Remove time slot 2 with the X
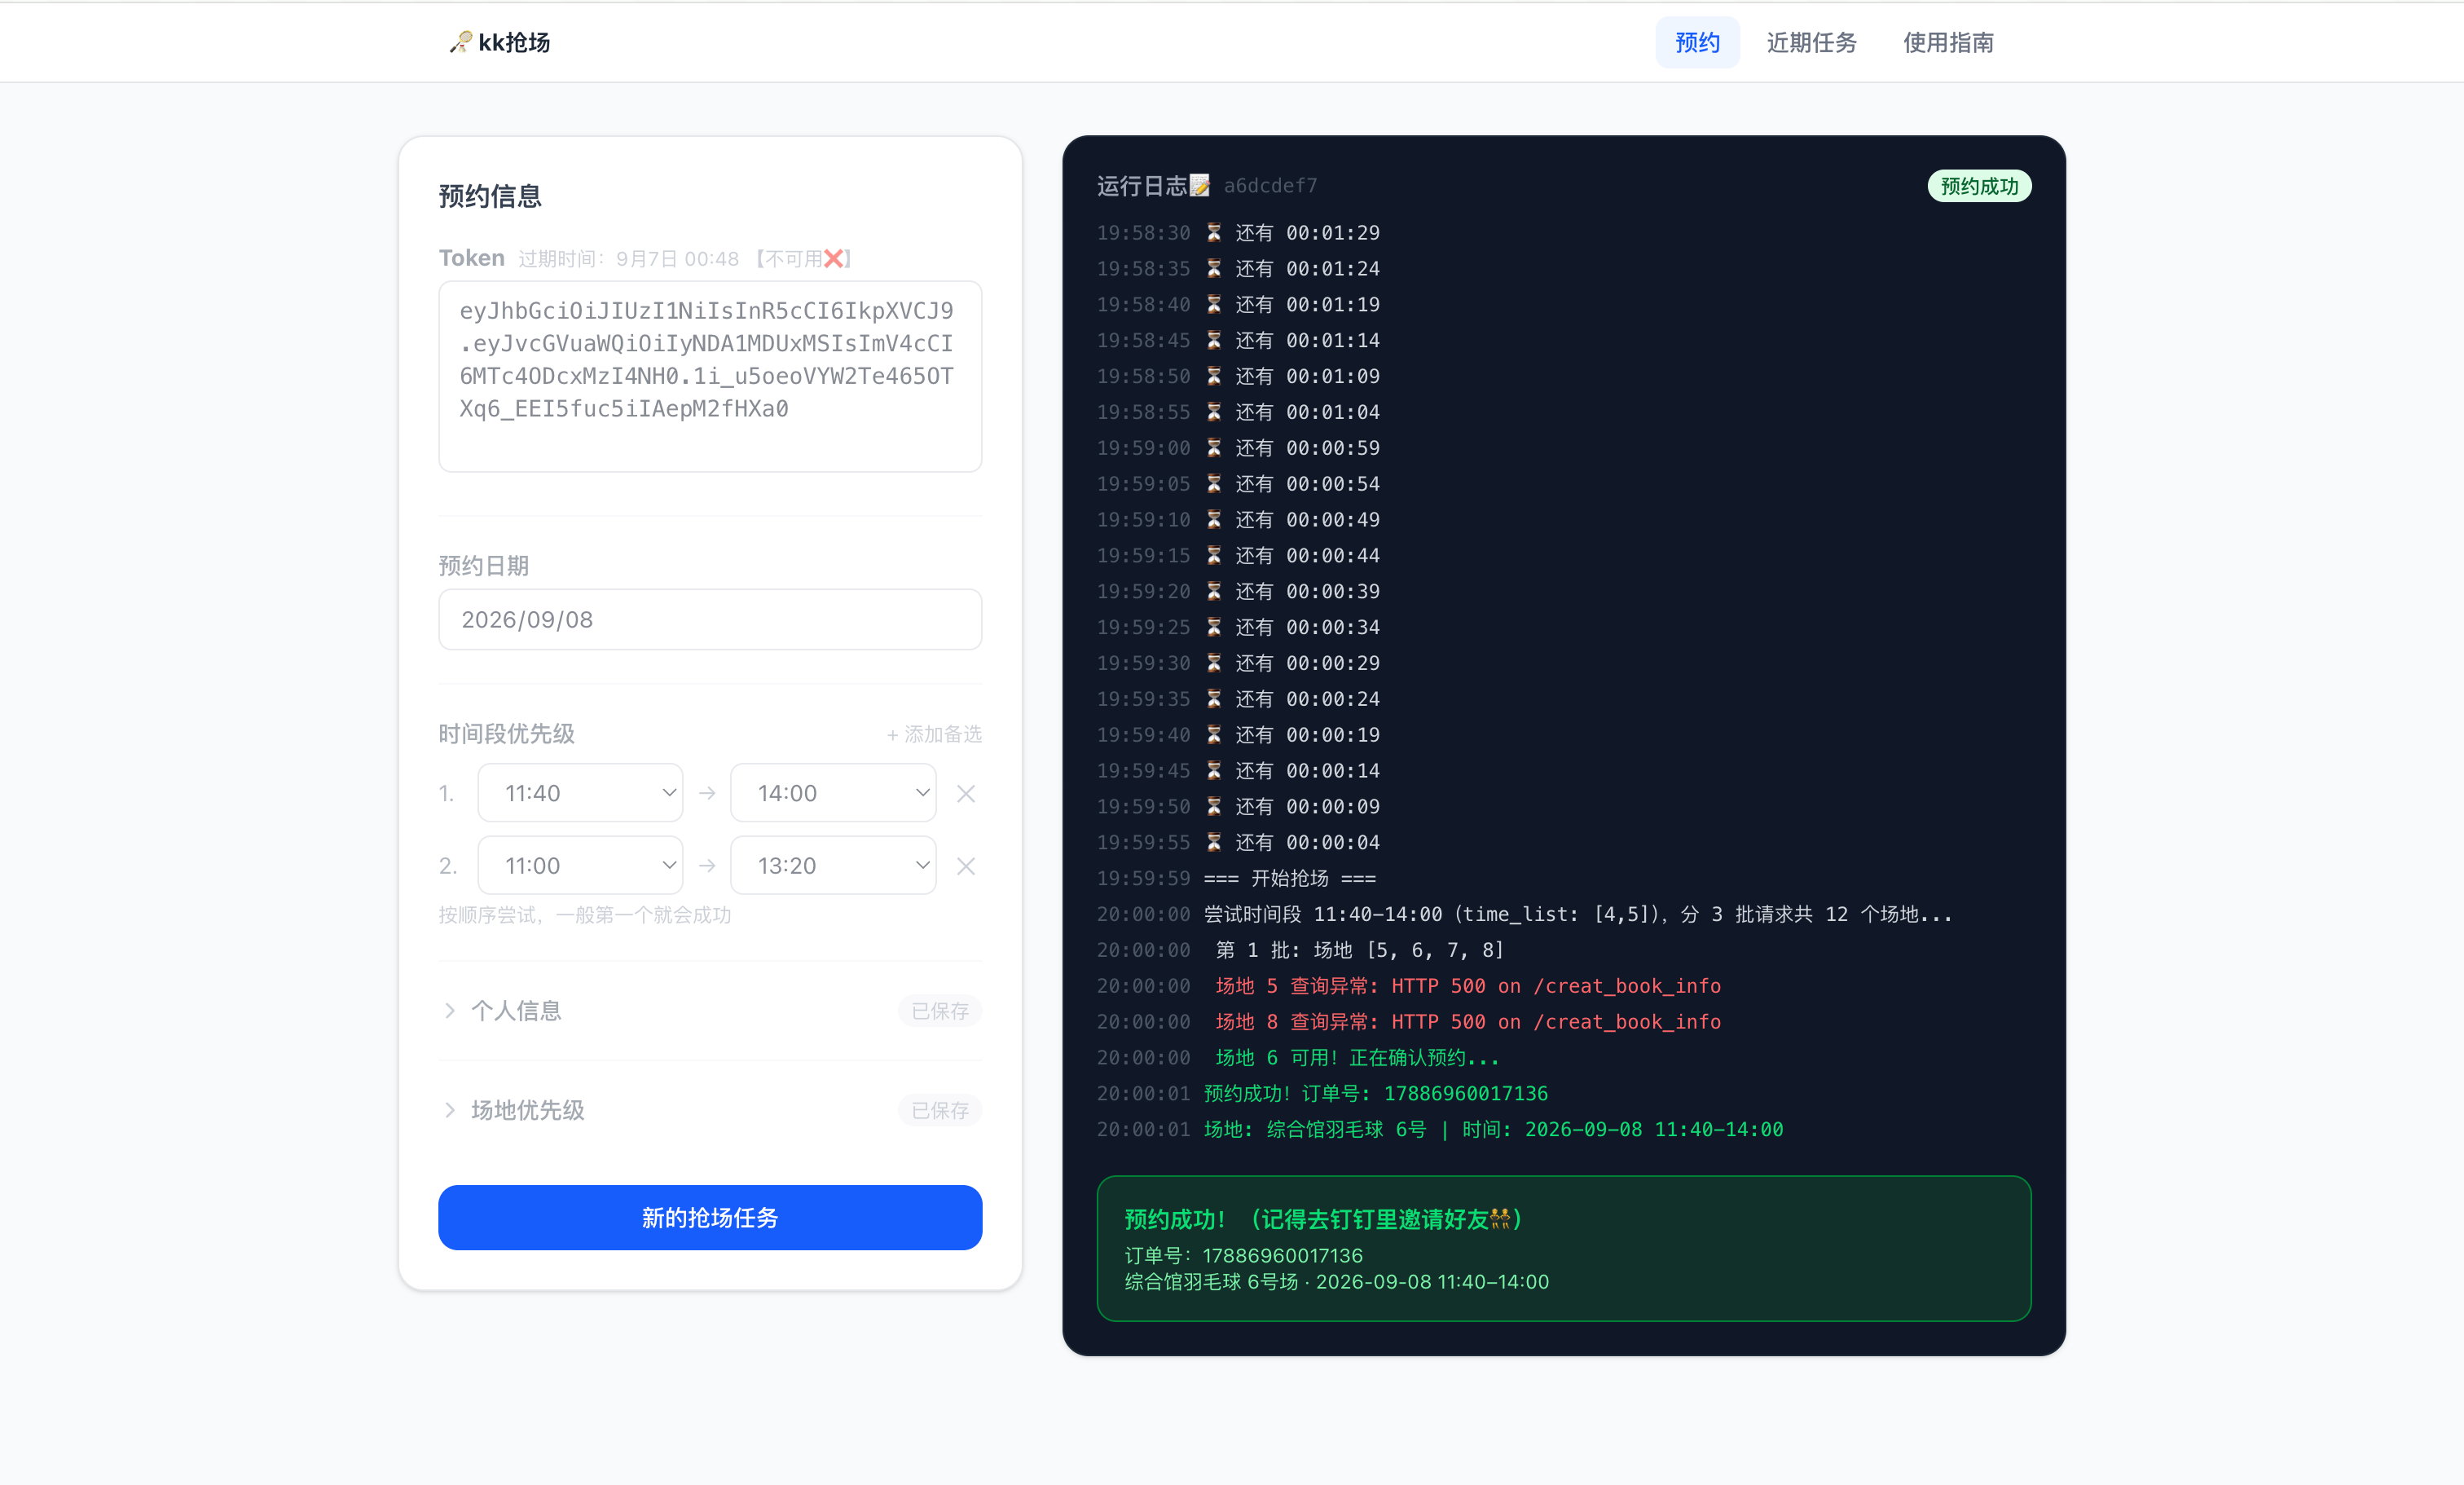Screen dimensions: 2464x1485 966,866
